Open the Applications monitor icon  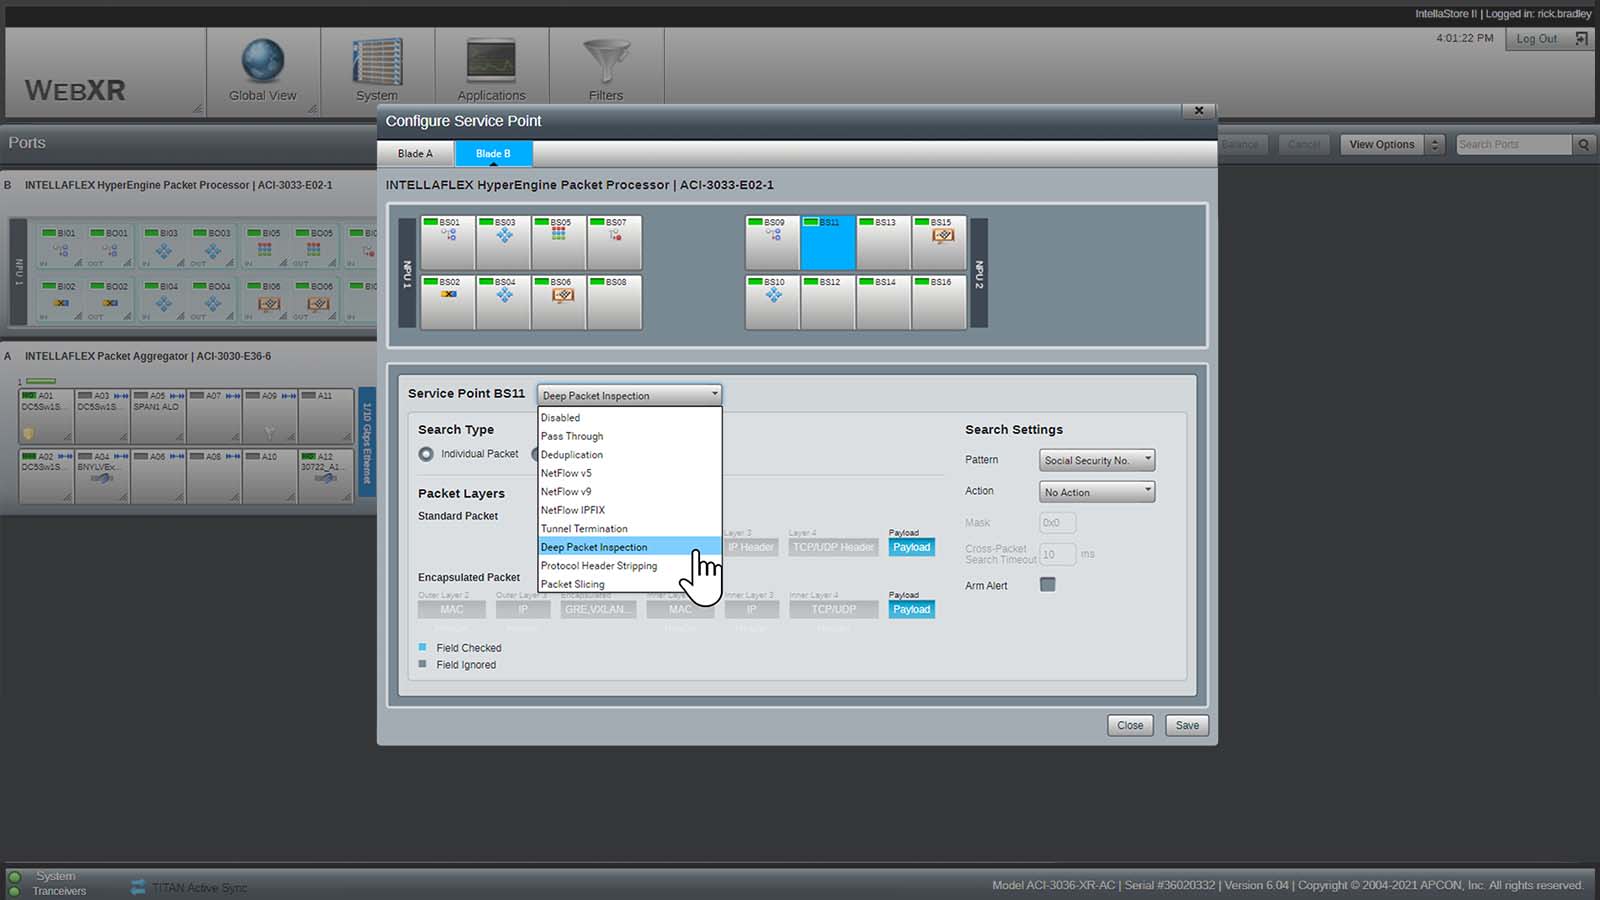(x=491, y=62)
